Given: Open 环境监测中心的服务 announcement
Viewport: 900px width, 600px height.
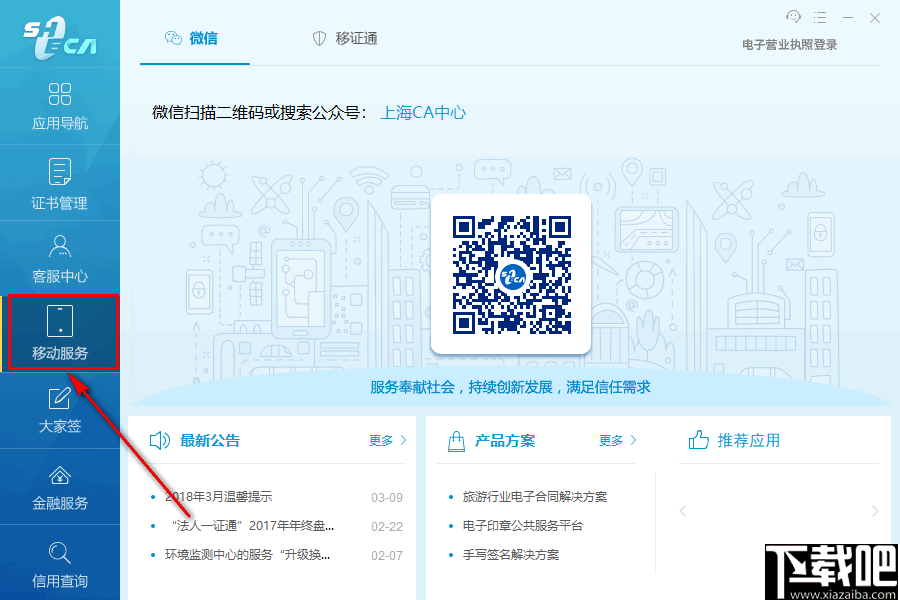Looking at the screenshot, I should point(247,555).
